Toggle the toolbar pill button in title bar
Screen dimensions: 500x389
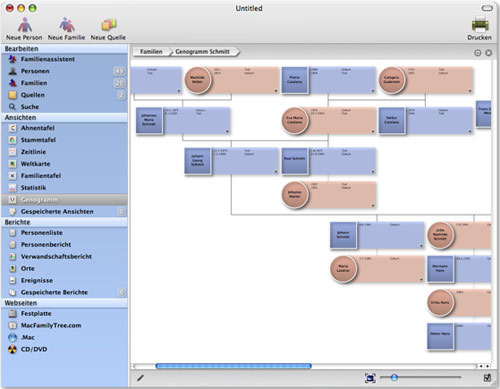[x=487, y=8]
